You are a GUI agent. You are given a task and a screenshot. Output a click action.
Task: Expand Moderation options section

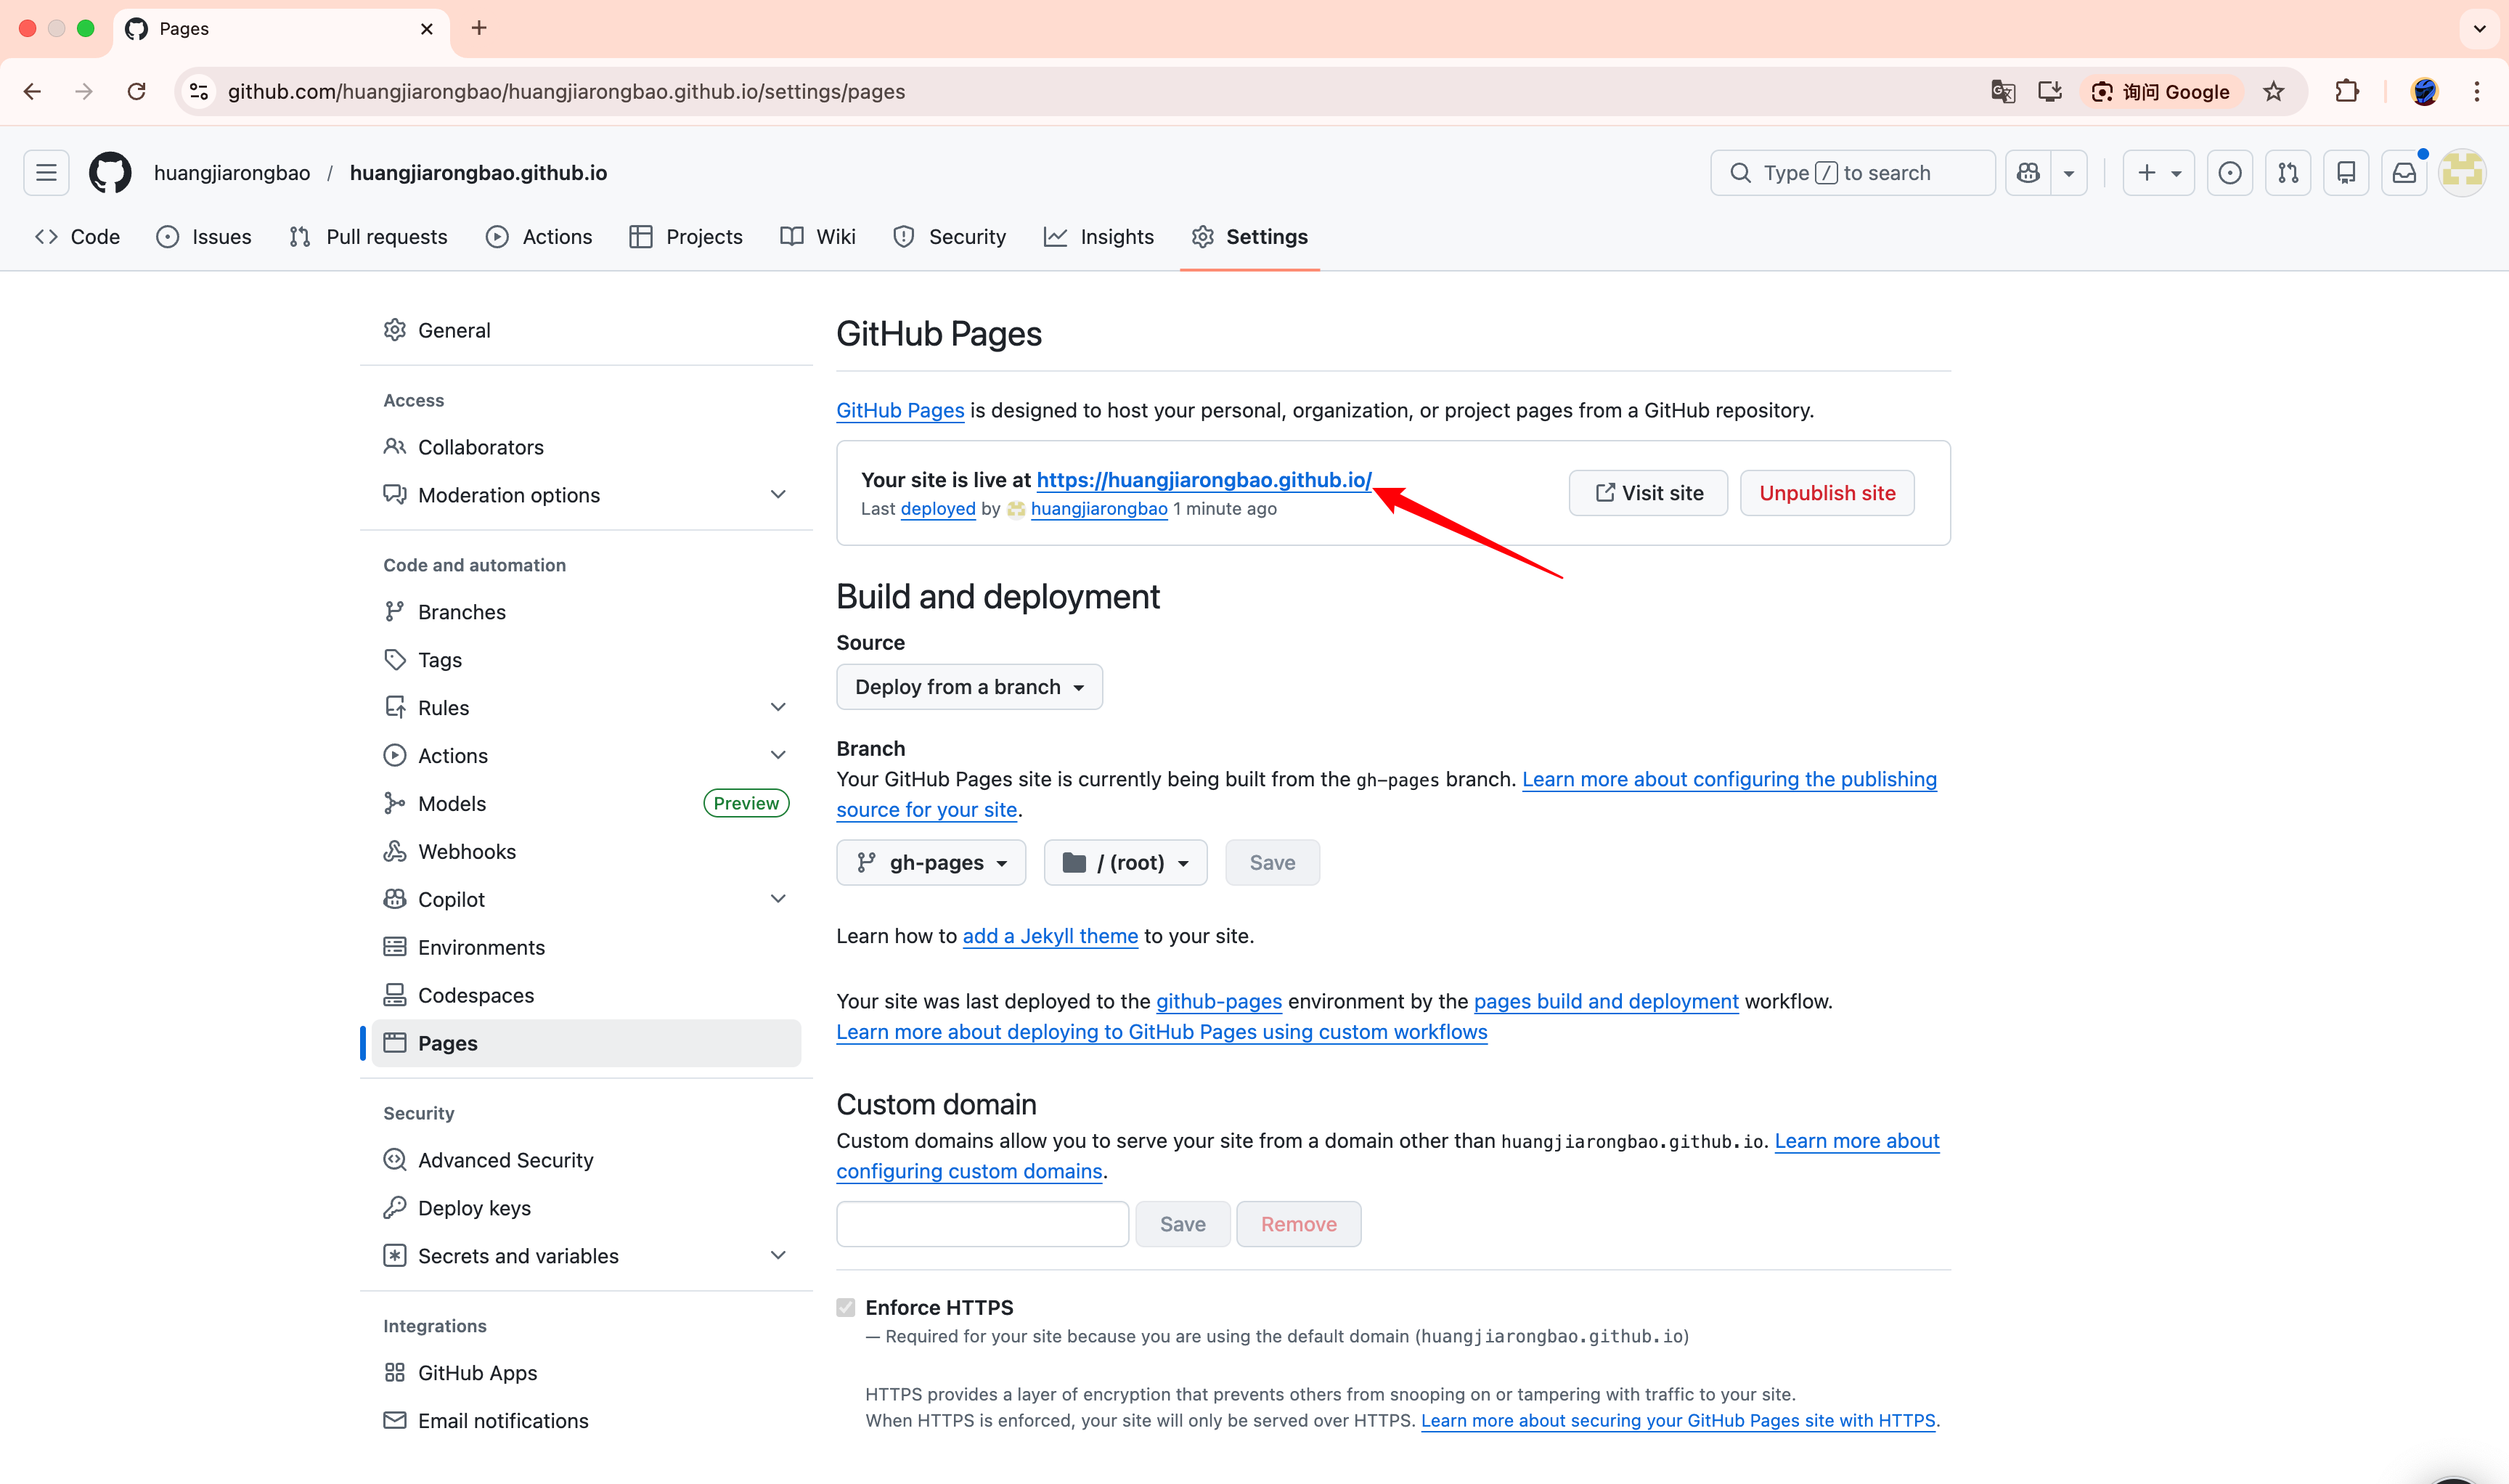[x=586, y=495]
